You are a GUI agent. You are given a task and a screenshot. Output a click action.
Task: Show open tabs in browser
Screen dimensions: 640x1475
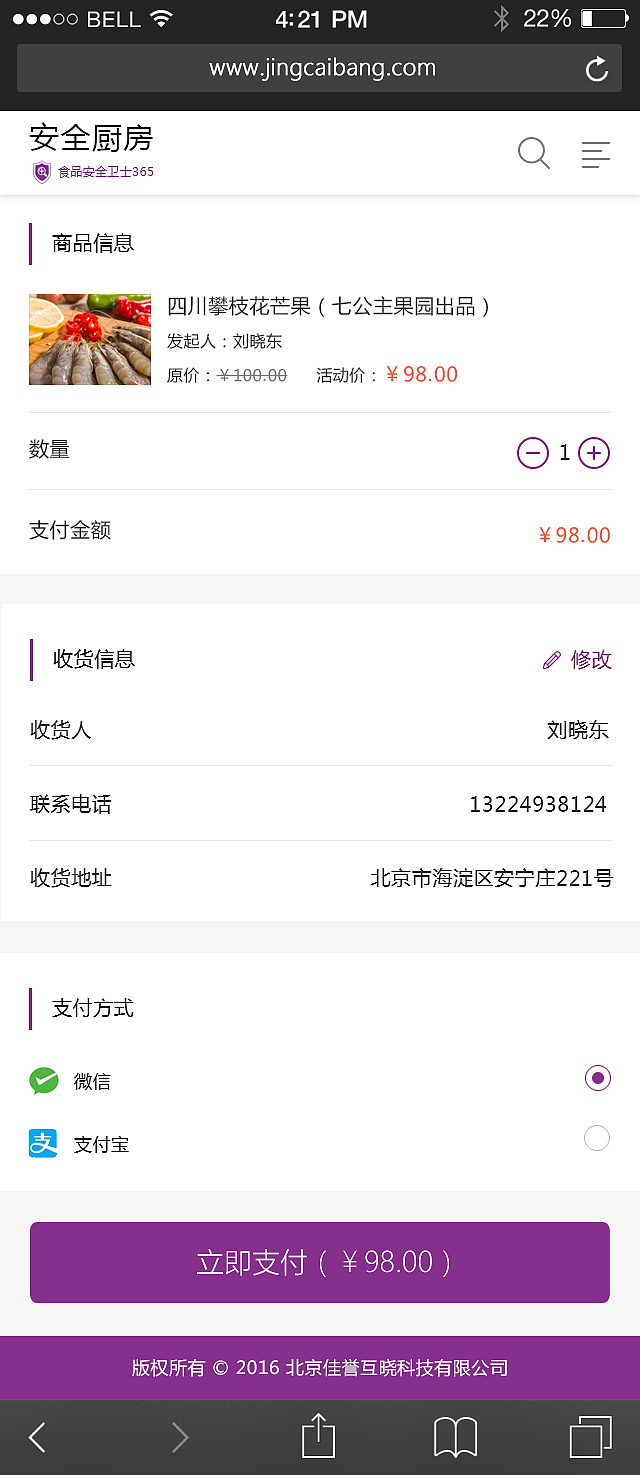pyautogui.click(x=590, y=1437)
